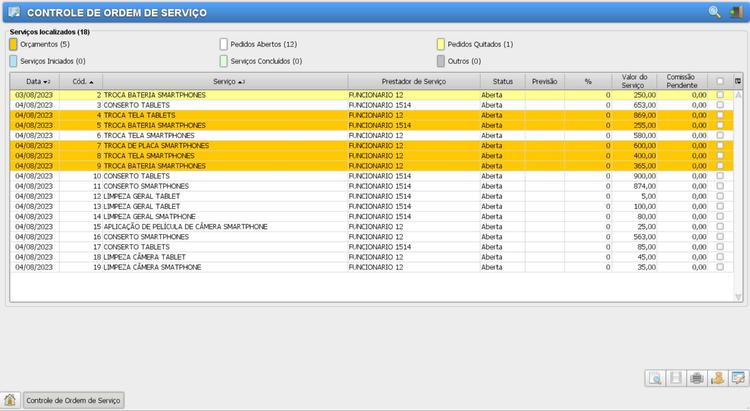This screenshot has width=750, height=411.
Task: Sort by the Cód. column header
Action: (x=83, y=81)
